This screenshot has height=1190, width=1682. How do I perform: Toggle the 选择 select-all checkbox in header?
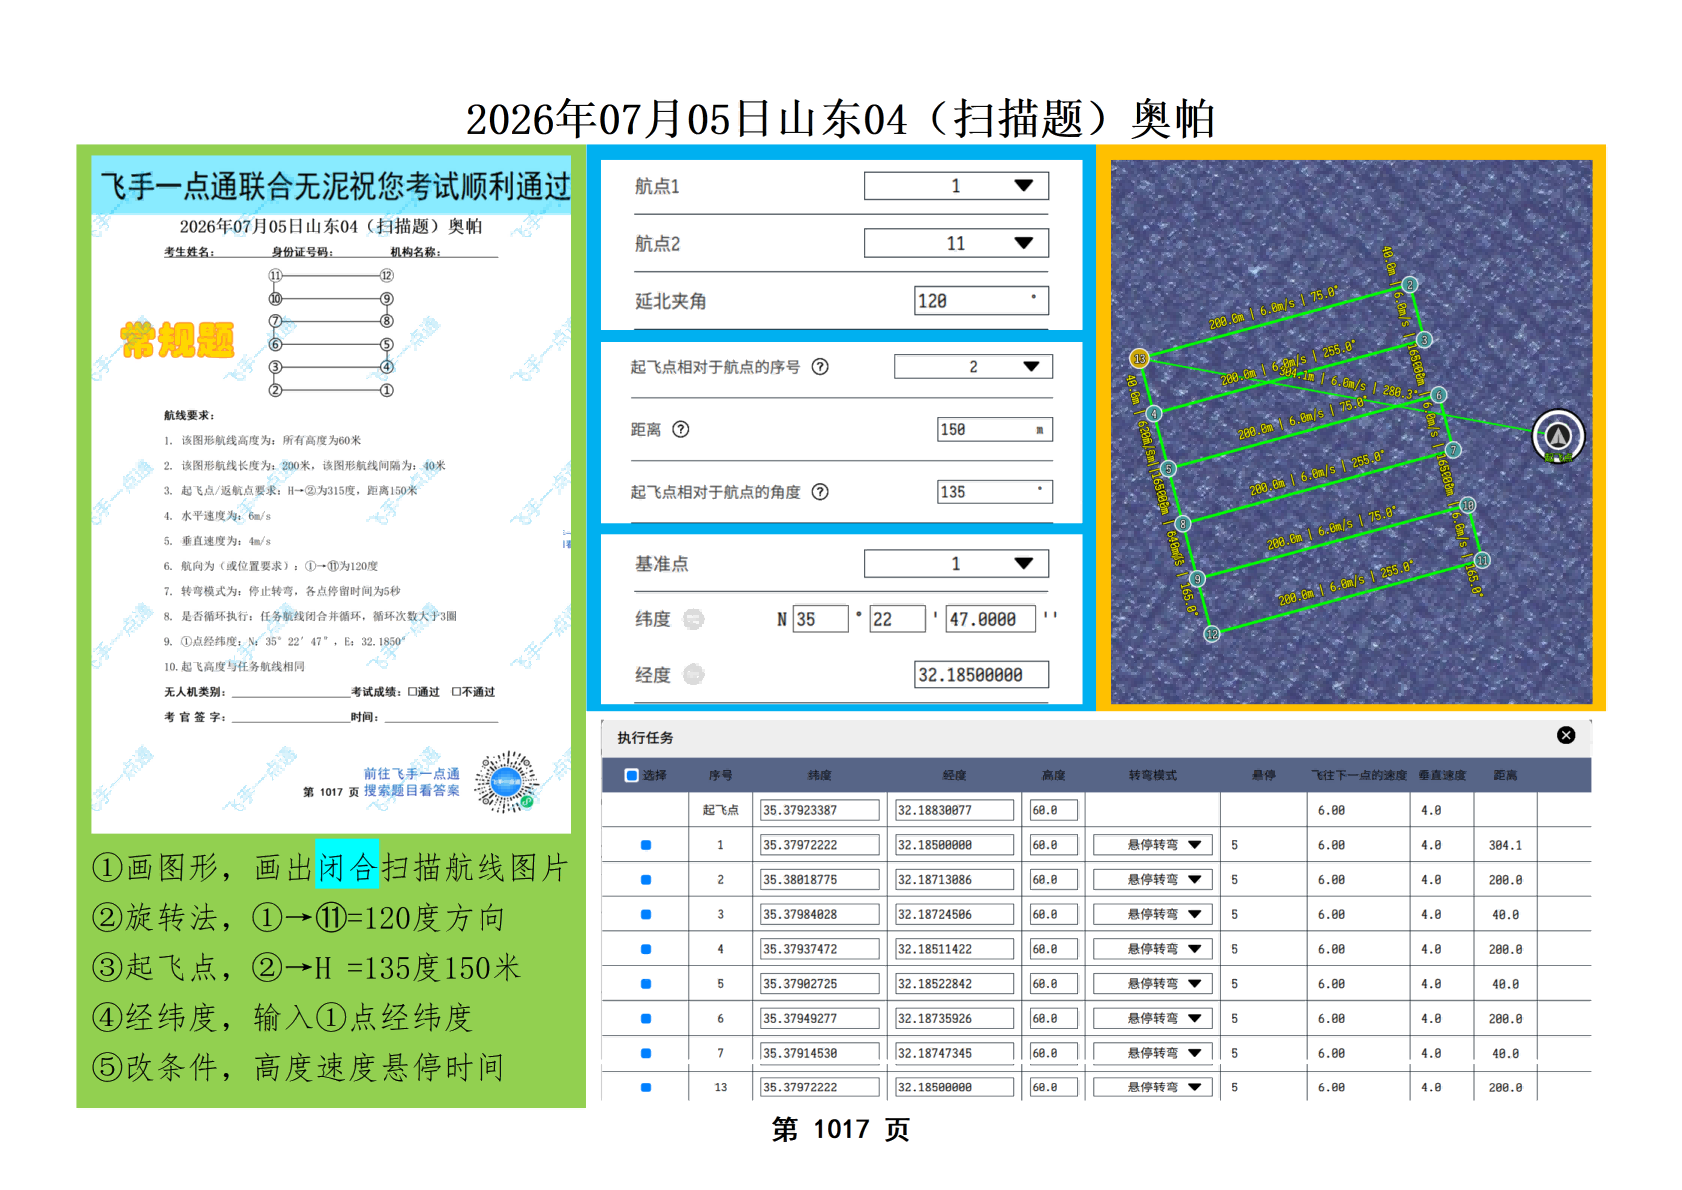[x=631, y=775]
